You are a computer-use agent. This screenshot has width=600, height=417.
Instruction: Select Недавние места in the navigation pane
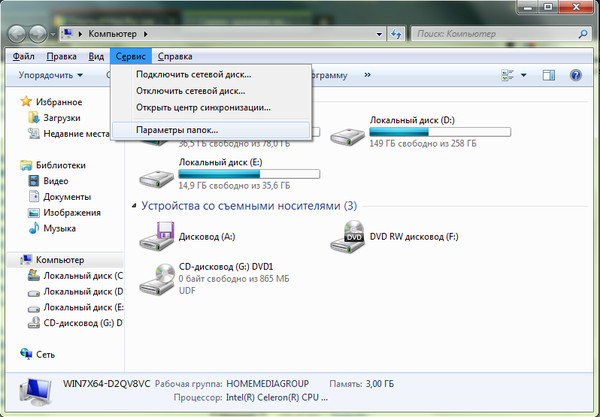(x=76, y=134)
